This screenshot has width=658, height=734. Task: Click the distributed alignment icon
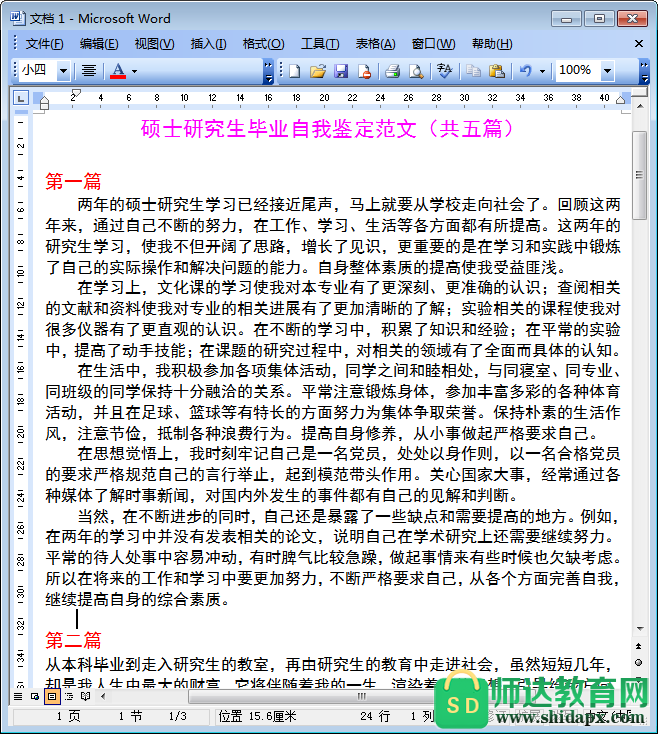click(88, 71)
